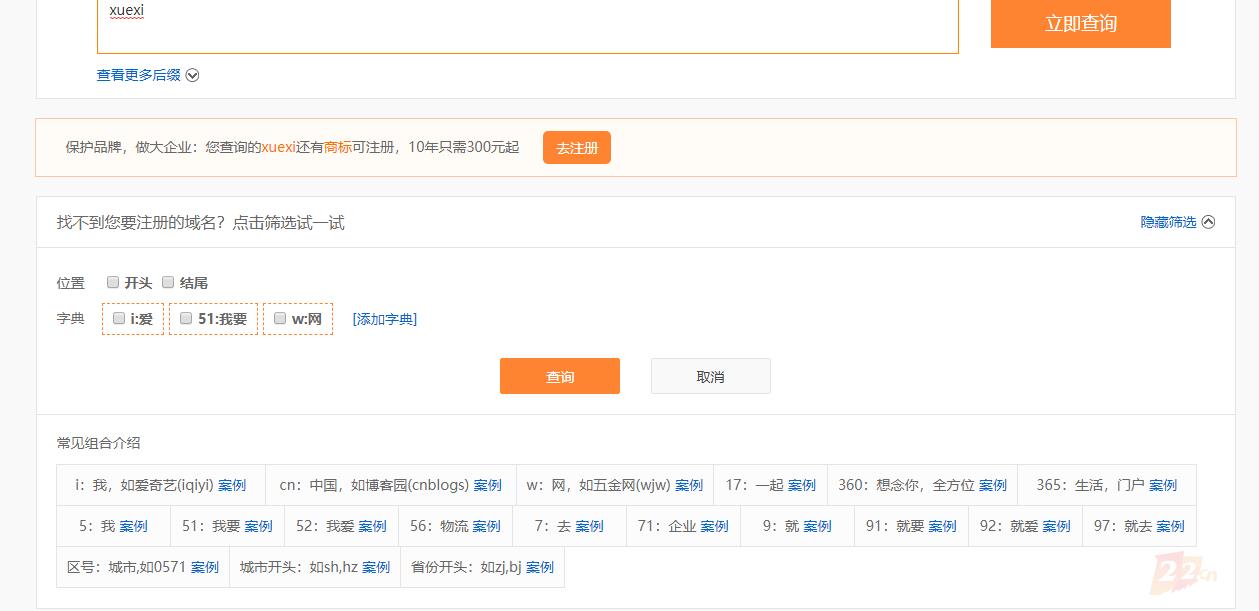Collapse filters with 隐藏筛选
The width and height of the screenshot is (1259, 611).
click(1177, 222)
